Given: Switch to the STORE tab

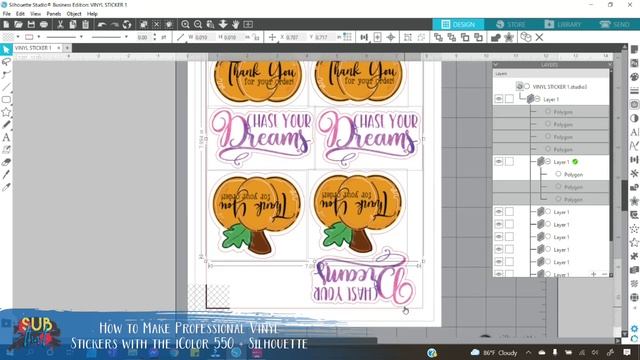Looking at the screenshot, I should pyautogui.click(x=511, y=24).
